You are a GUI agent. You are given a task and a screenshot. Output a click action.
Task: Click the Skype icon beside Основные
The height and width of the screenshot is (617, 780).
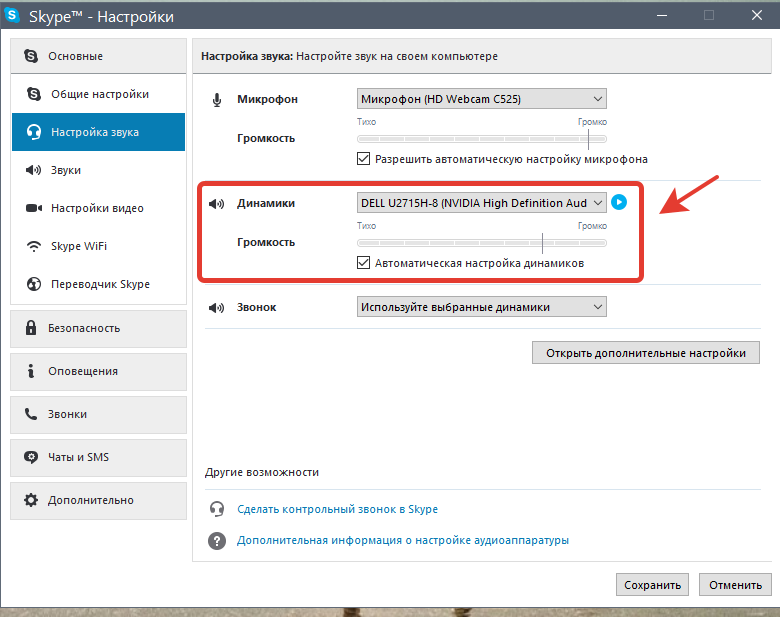click(31, 56)
